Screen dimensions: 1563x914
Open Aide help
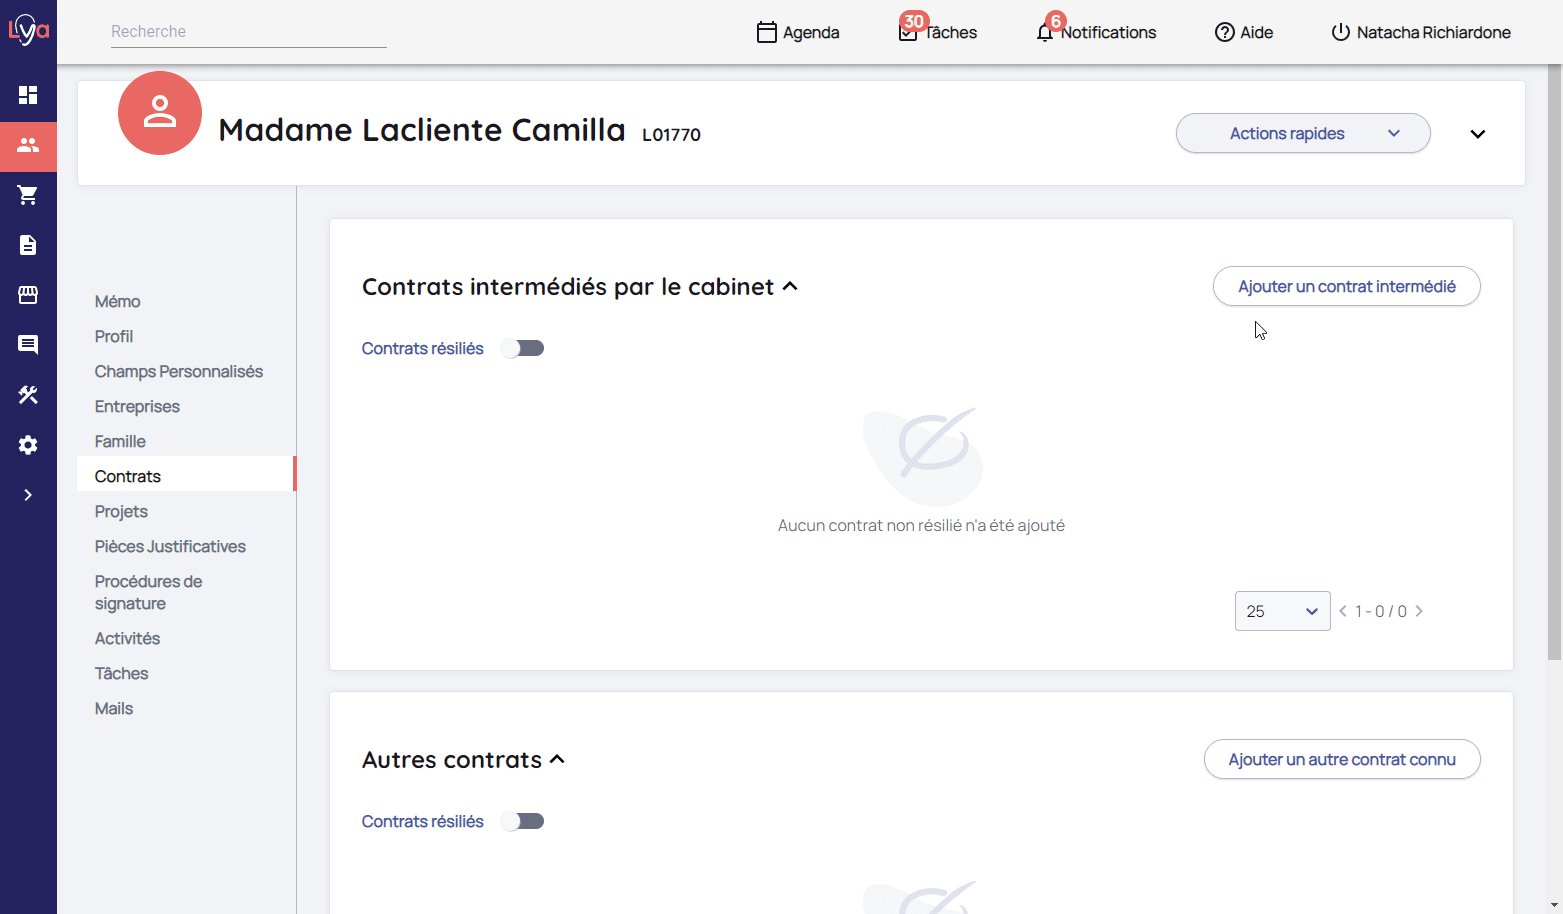coord(1244,32)
